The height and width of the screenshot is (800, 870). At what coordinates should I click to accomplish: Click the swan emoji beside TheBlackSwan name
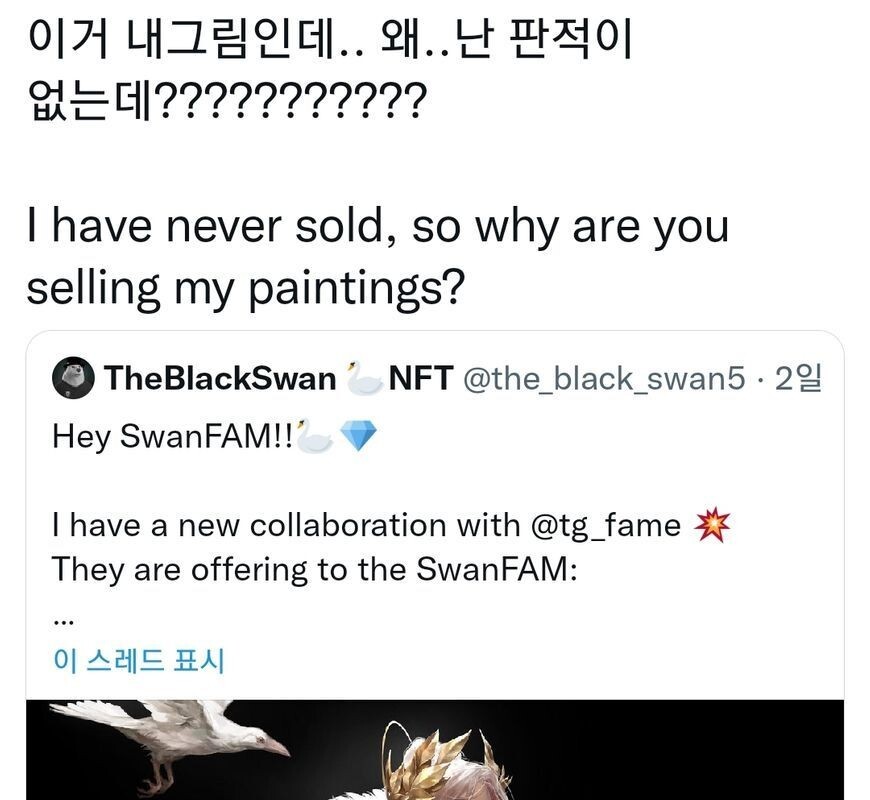(363, 378)
